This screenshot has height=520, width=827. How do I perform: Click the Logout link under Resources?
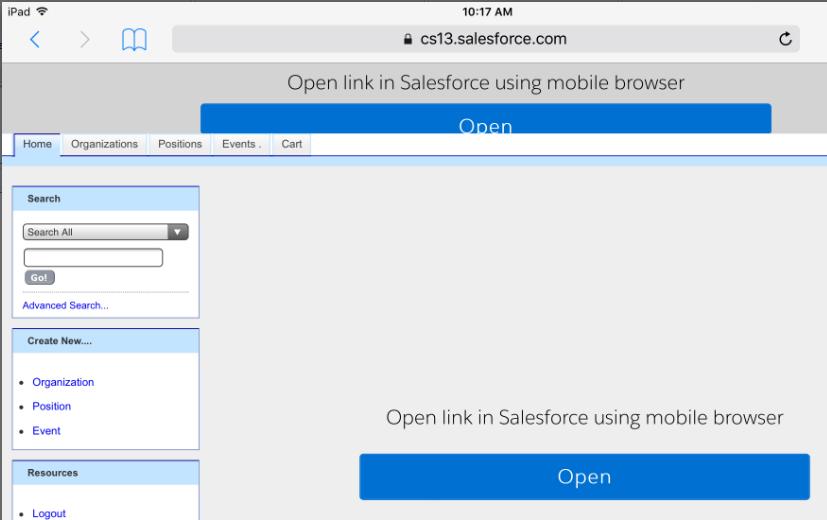[49, 513]
